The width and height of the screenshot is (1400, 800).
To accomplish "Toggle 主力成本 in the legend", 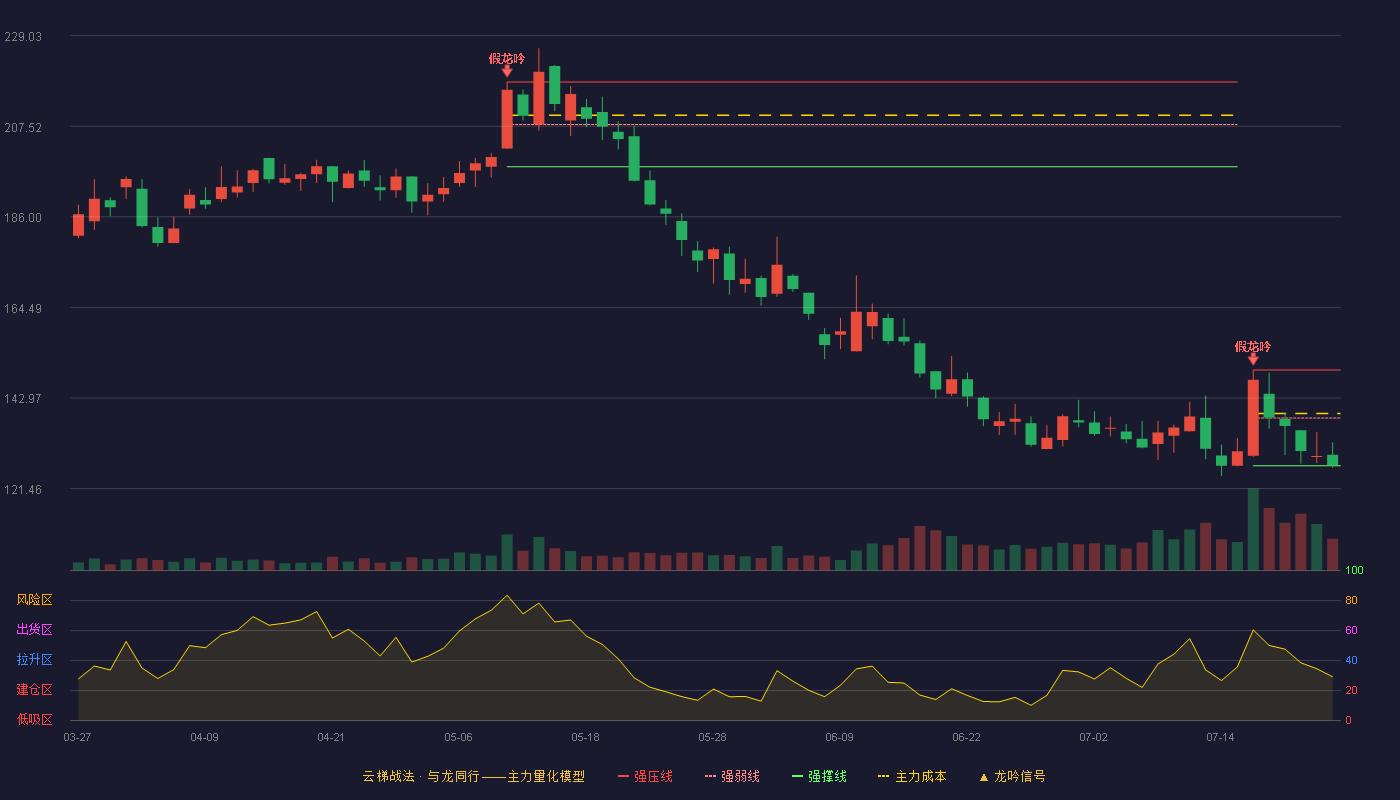I will 912,776.
